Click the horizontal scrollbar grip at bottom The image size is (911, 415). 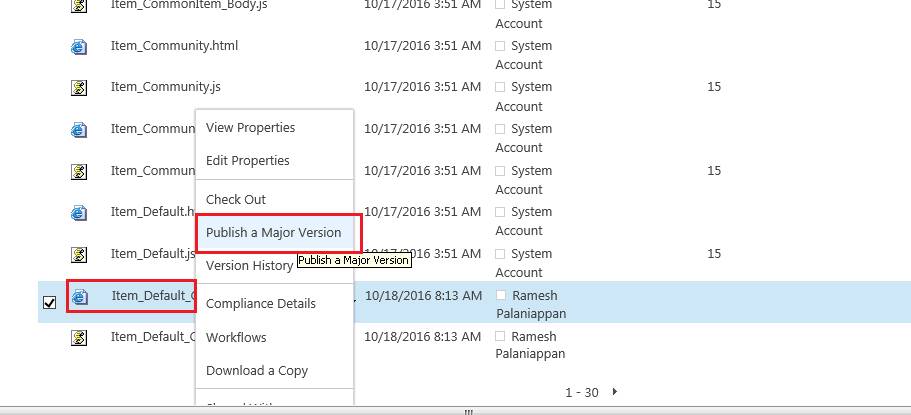(469, 412)
